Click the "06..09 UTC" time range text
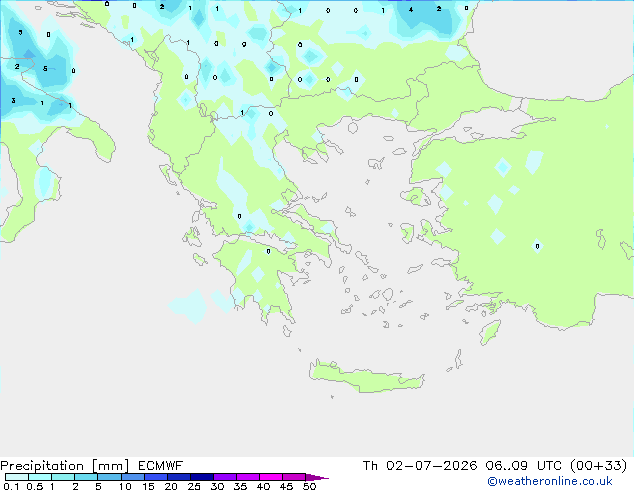 (524, 466)
